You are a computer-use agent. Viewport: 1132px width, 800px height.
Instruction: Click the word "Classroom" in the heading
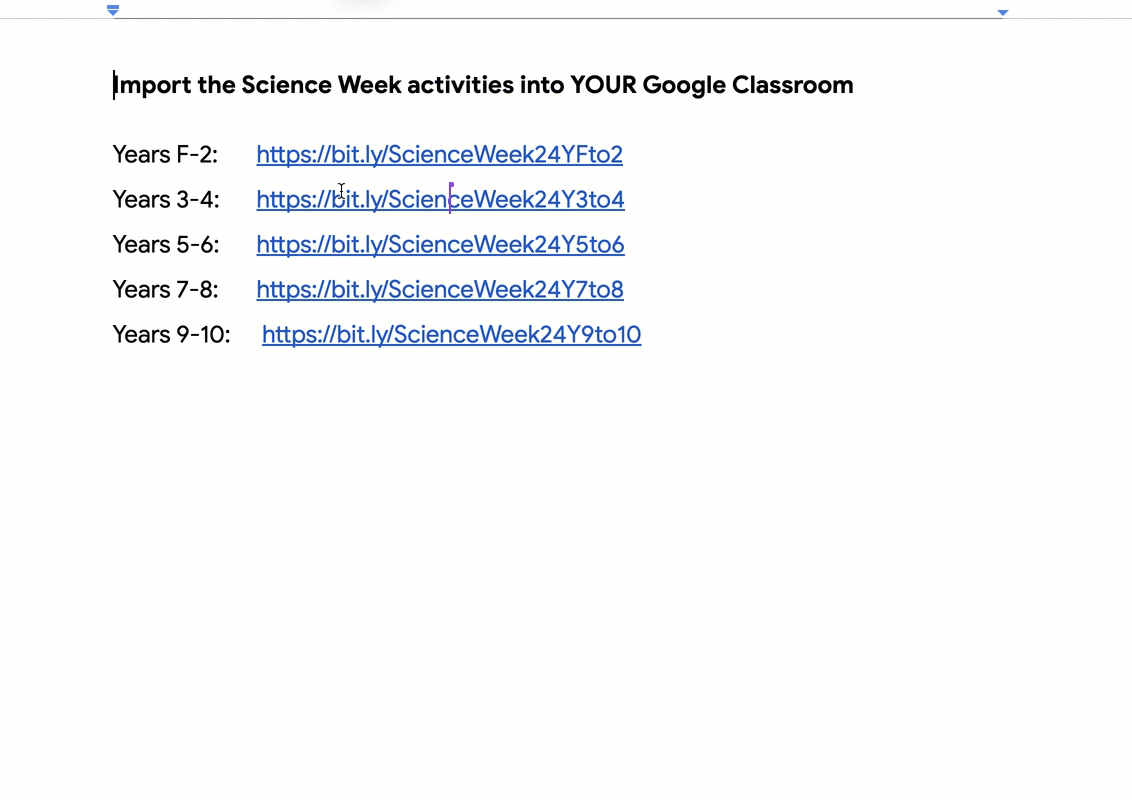(793, 84)
